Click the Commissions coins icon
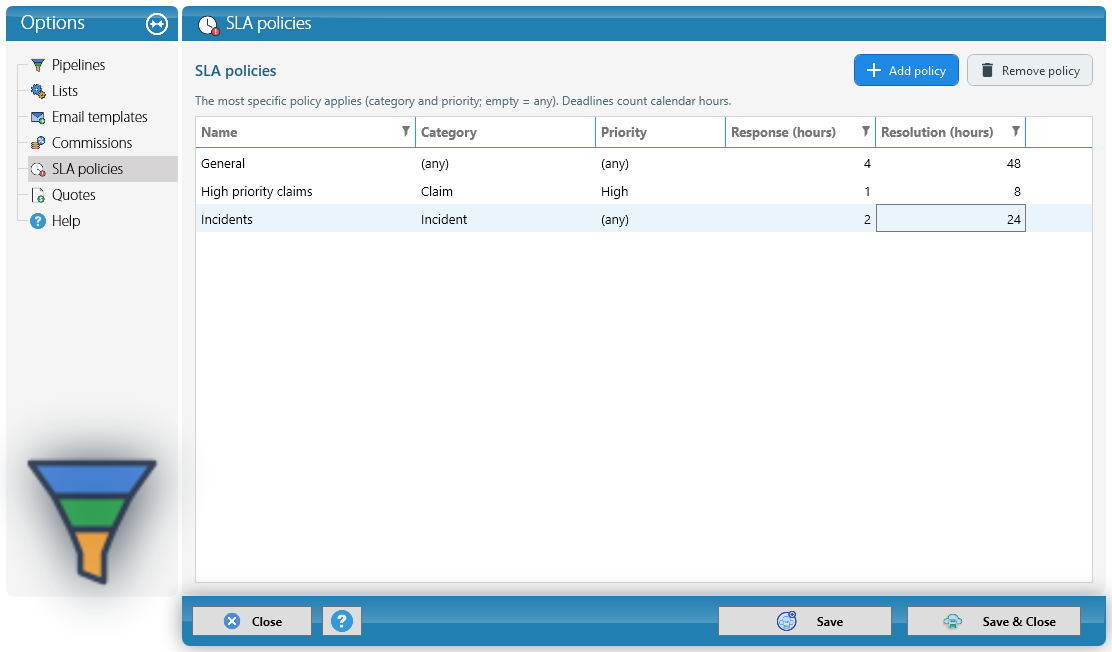Screen dimensions: 1112x652 click(x=38, y=143)
